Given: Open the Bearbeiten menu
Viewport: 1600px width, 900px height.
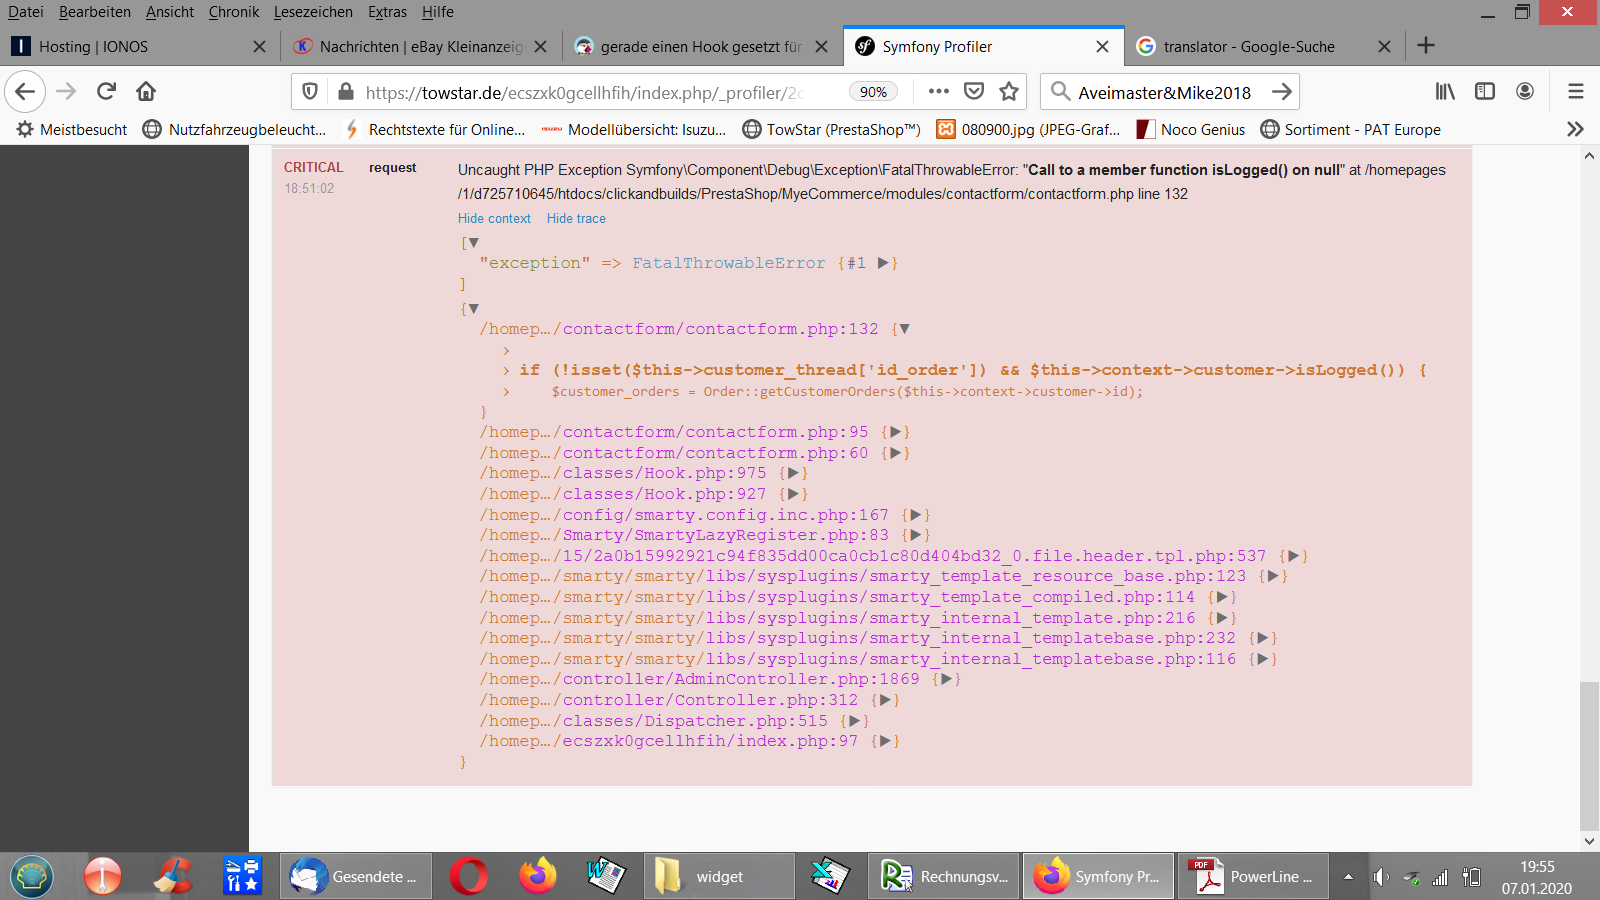Looking at the screenshot, I should (x=95, y=12).
